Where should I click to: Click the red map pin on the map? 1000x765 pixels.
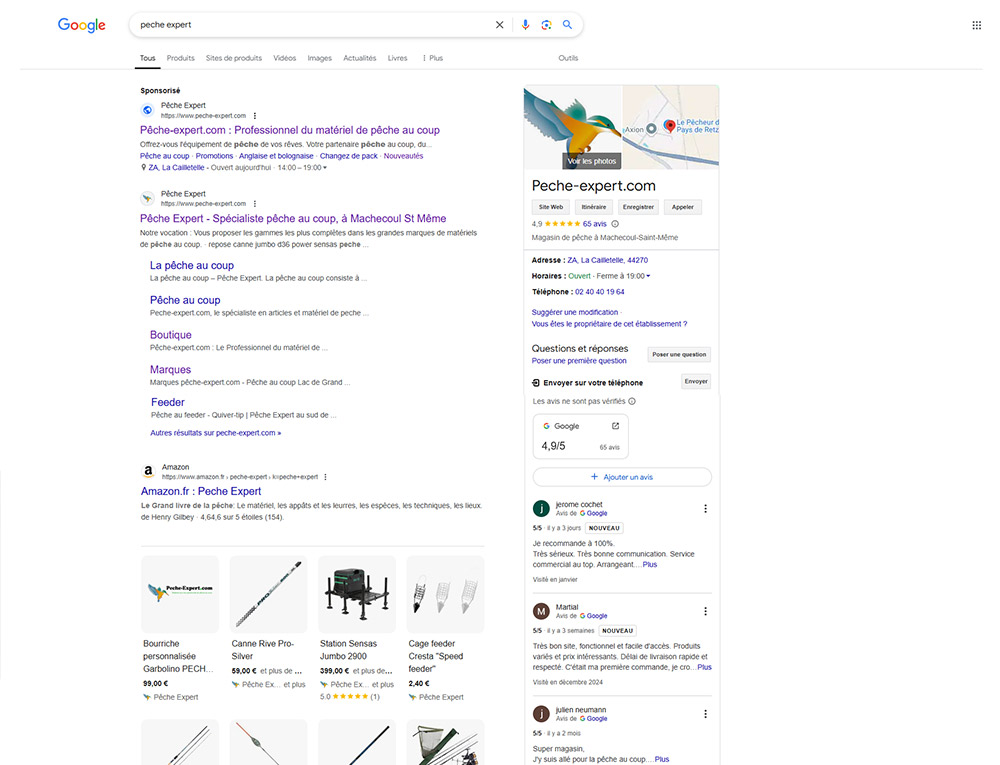669,126
